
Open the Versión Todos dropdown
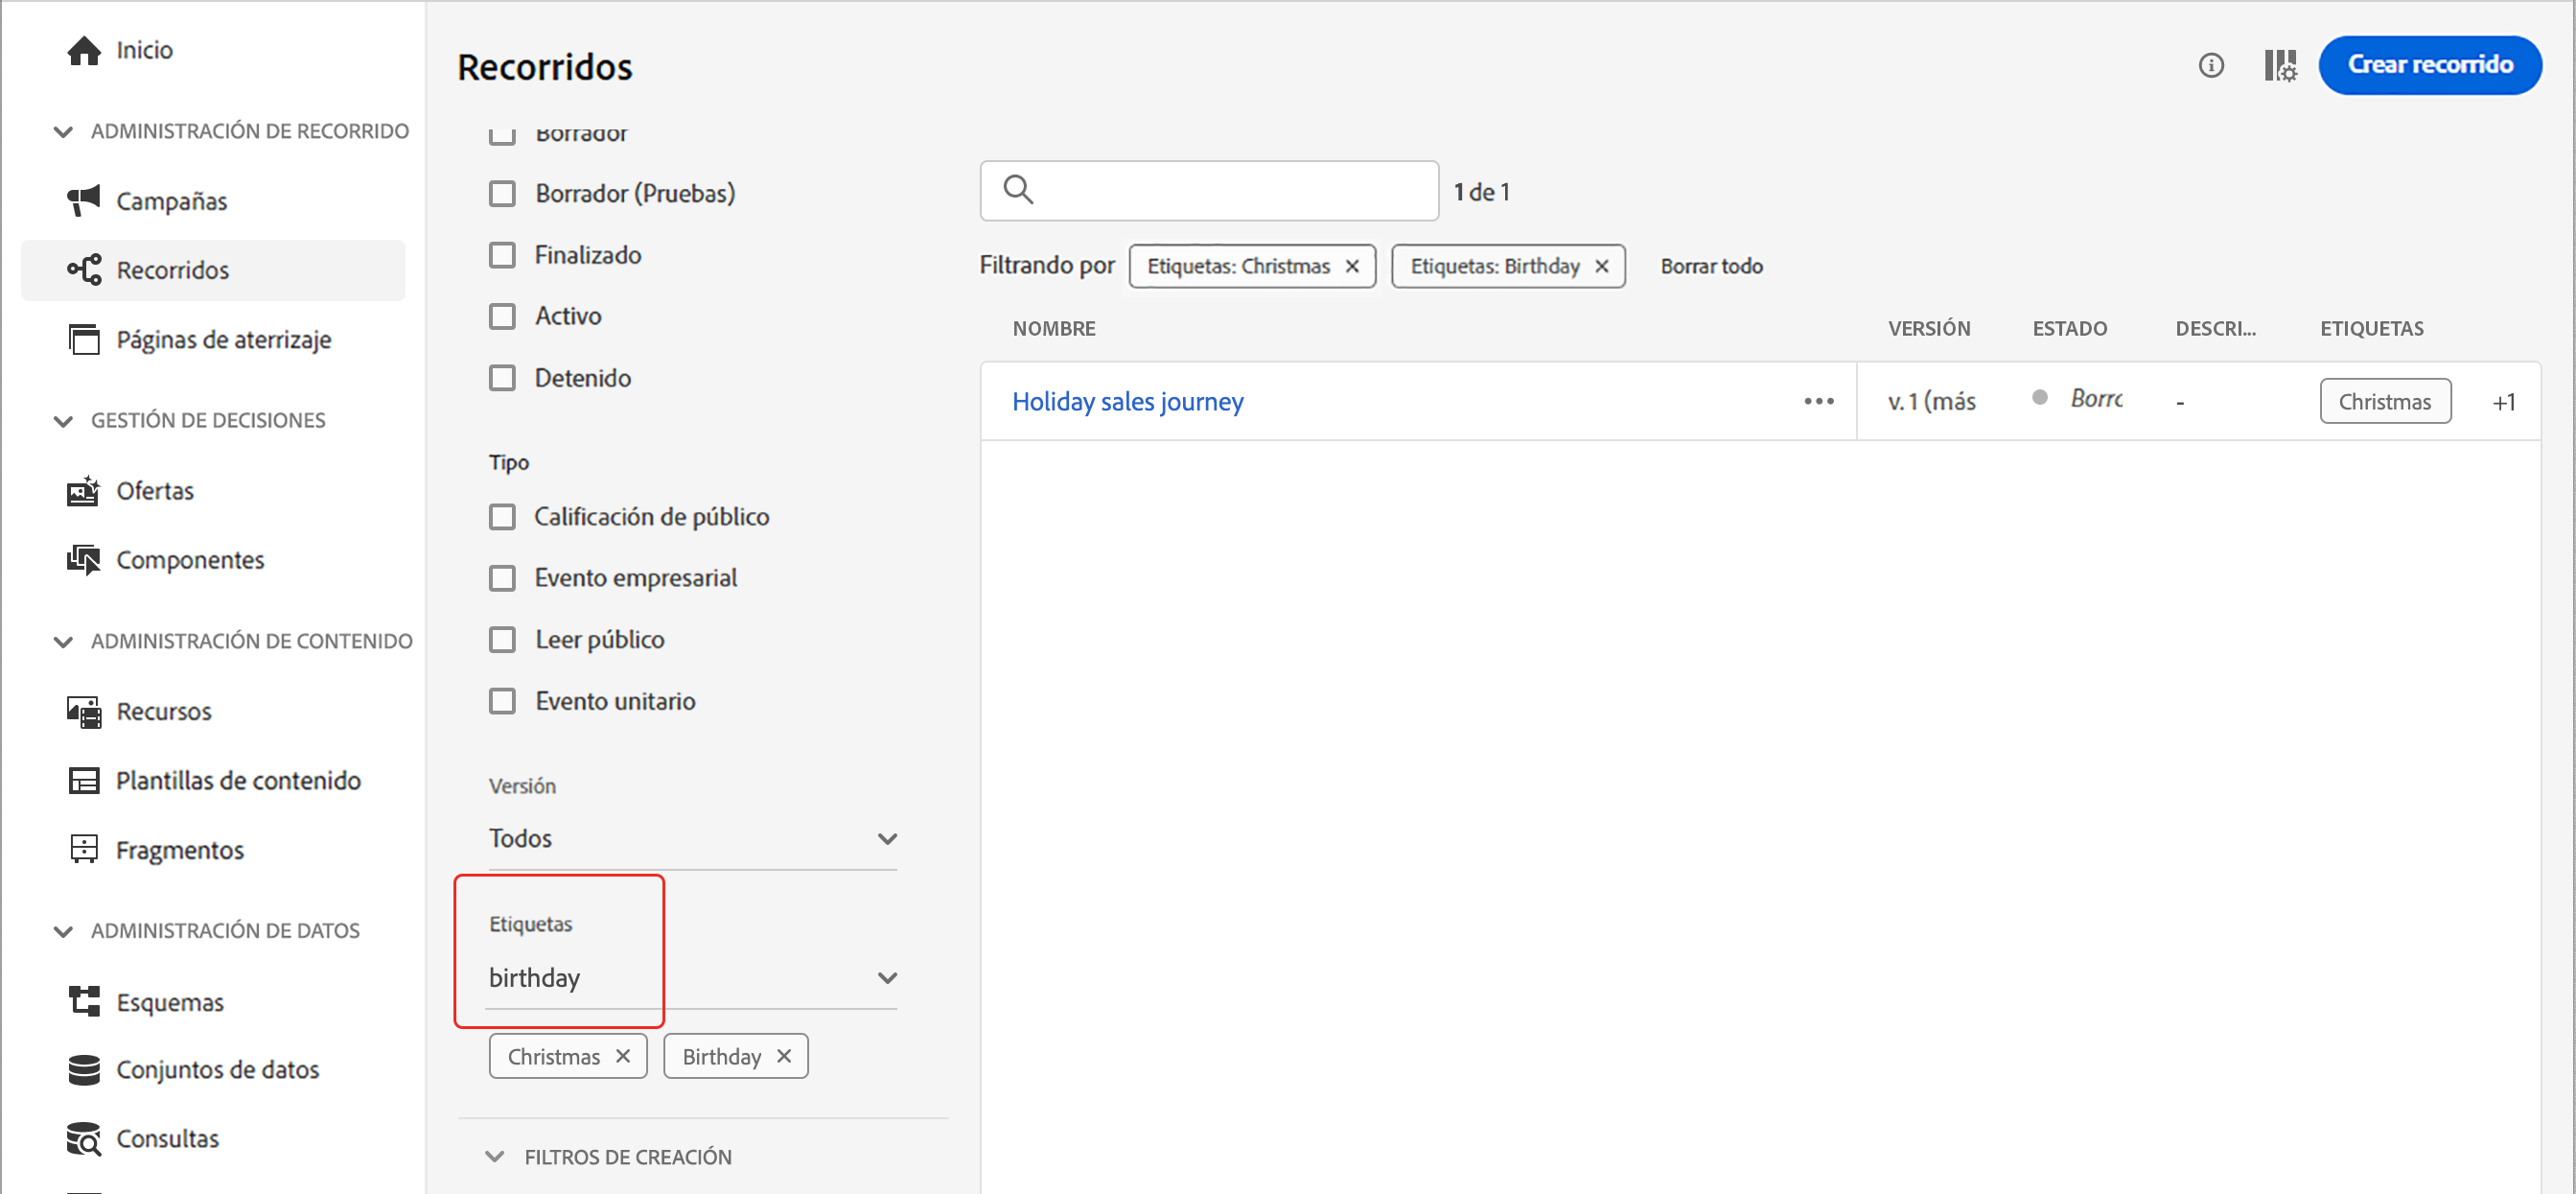click(x=692, y=838)
